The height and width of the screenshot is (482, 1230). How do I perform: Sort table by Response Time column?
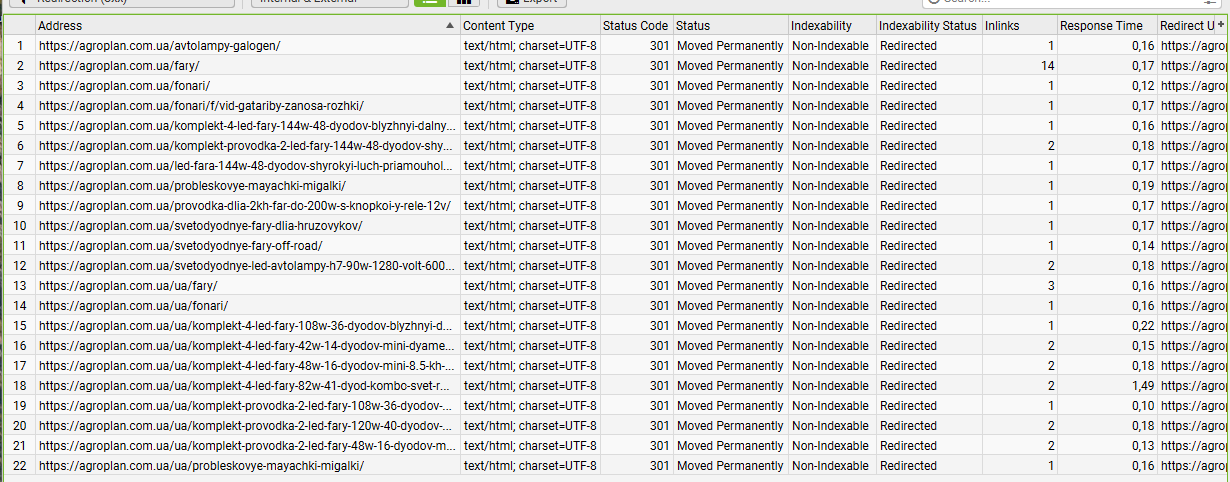[1106, 25]
